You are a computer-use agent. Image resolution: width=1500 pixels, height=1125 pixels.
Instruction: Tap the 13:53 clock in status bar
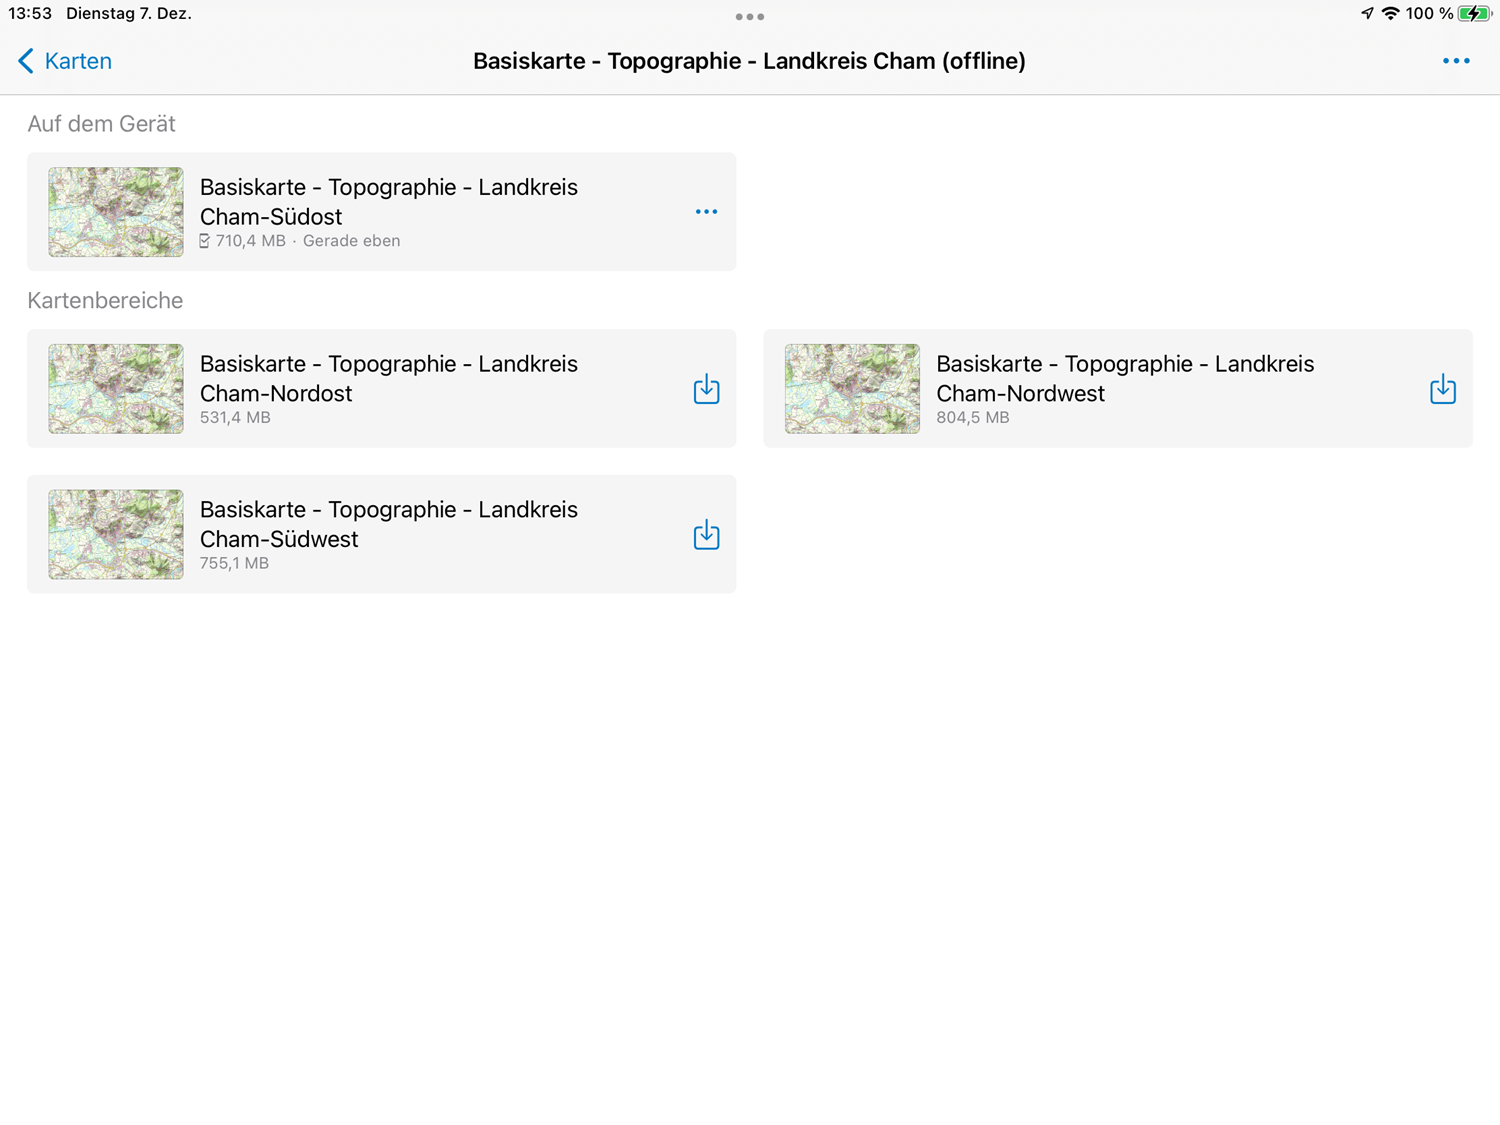point(30,14)
